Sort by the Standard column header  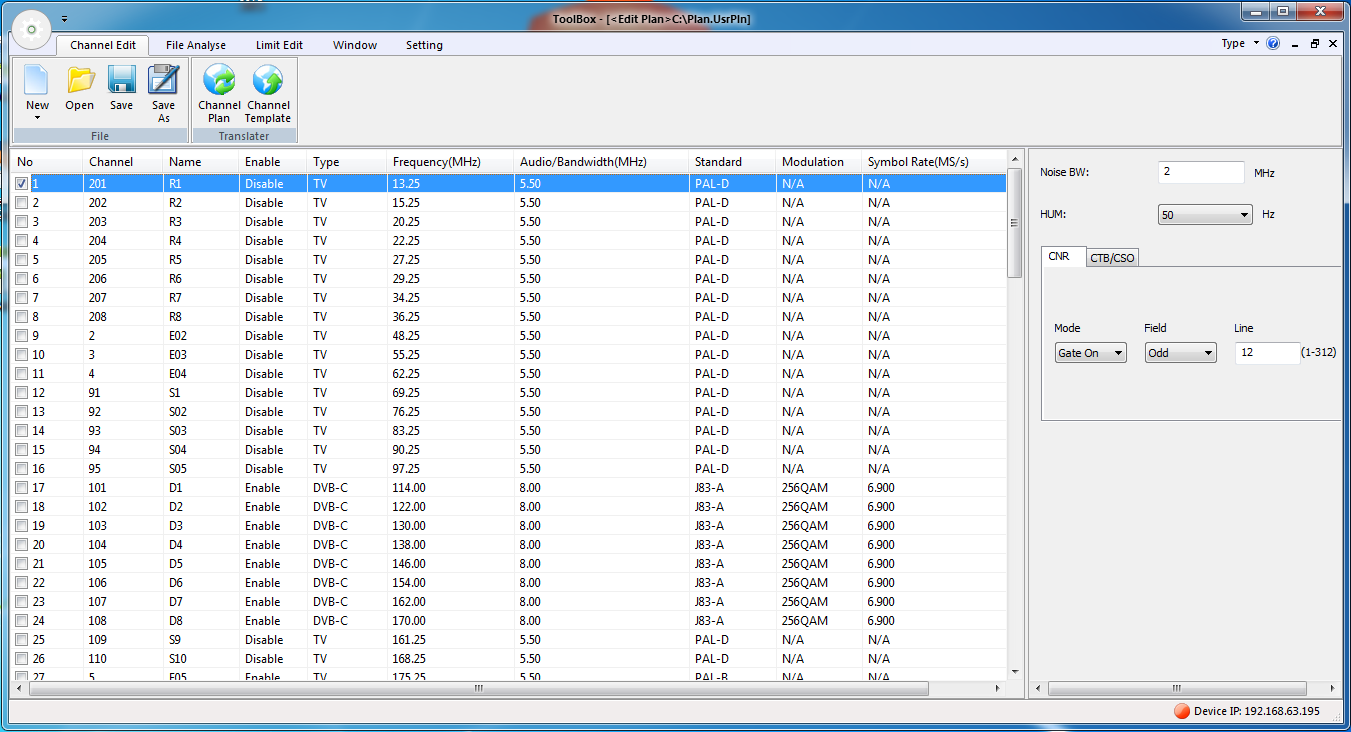[732, 162]
